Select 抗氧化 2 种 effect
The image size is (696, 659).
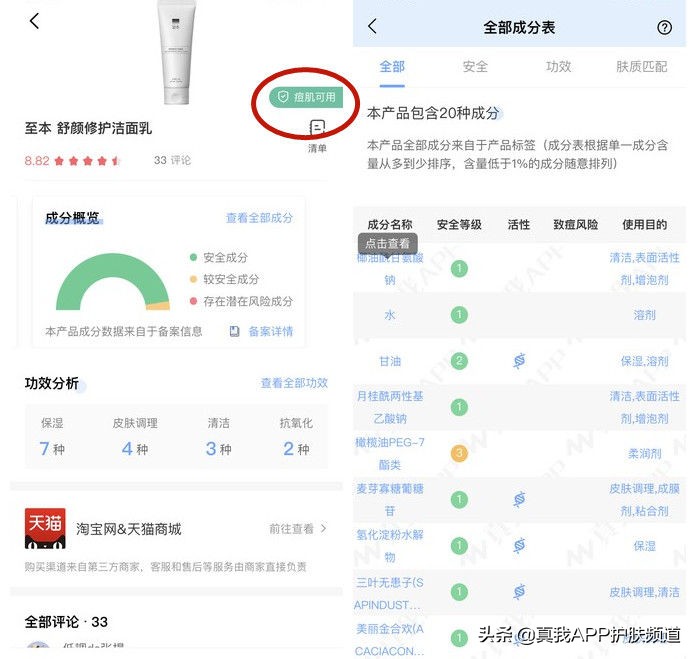(x=296, y=436)
